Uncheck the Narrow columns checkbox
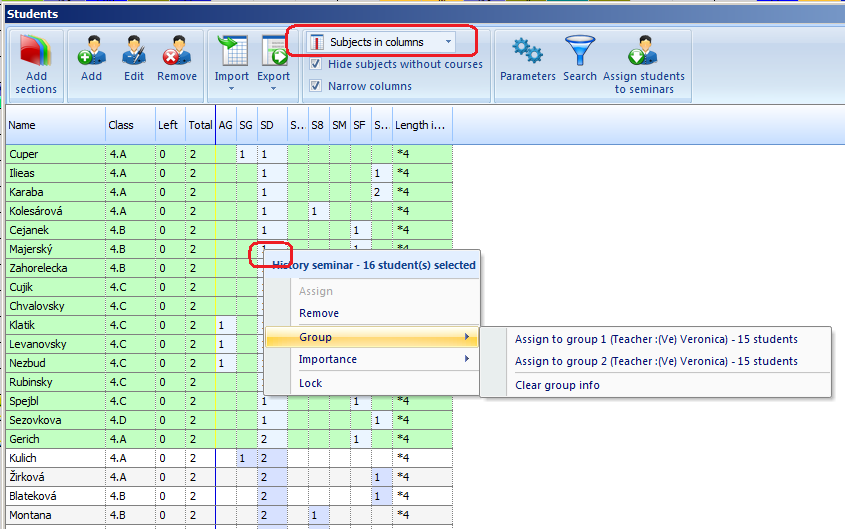This screenshot has height=529, width=845. pyautogui.click(x=316, y=87)
